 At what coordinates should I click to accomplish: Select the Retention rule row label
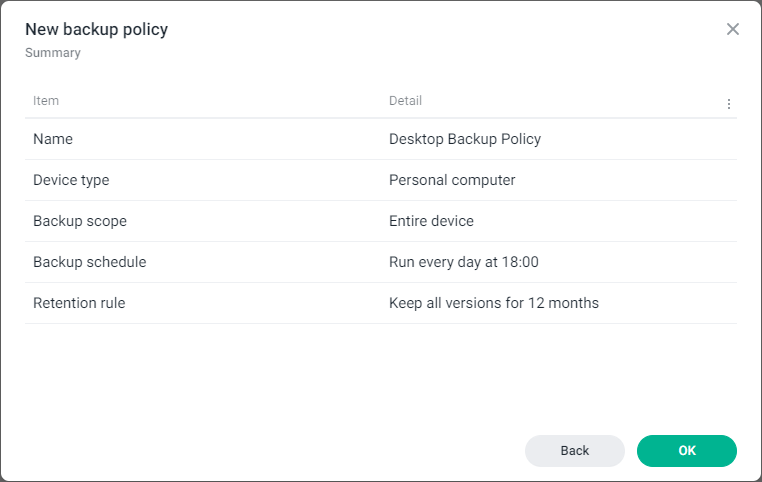(79, 303)
